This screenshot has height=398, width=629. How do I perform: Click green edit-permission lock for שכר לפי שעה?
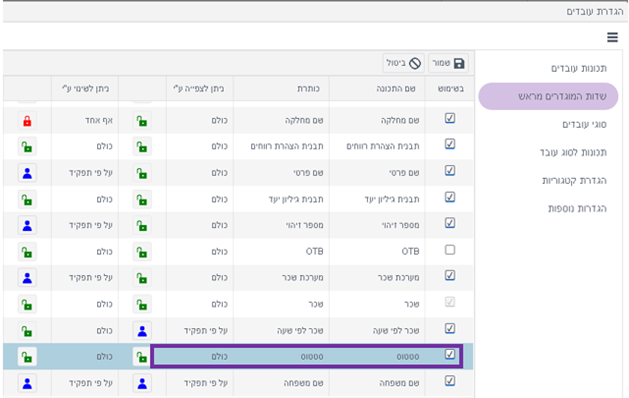(x=27, y=331)
